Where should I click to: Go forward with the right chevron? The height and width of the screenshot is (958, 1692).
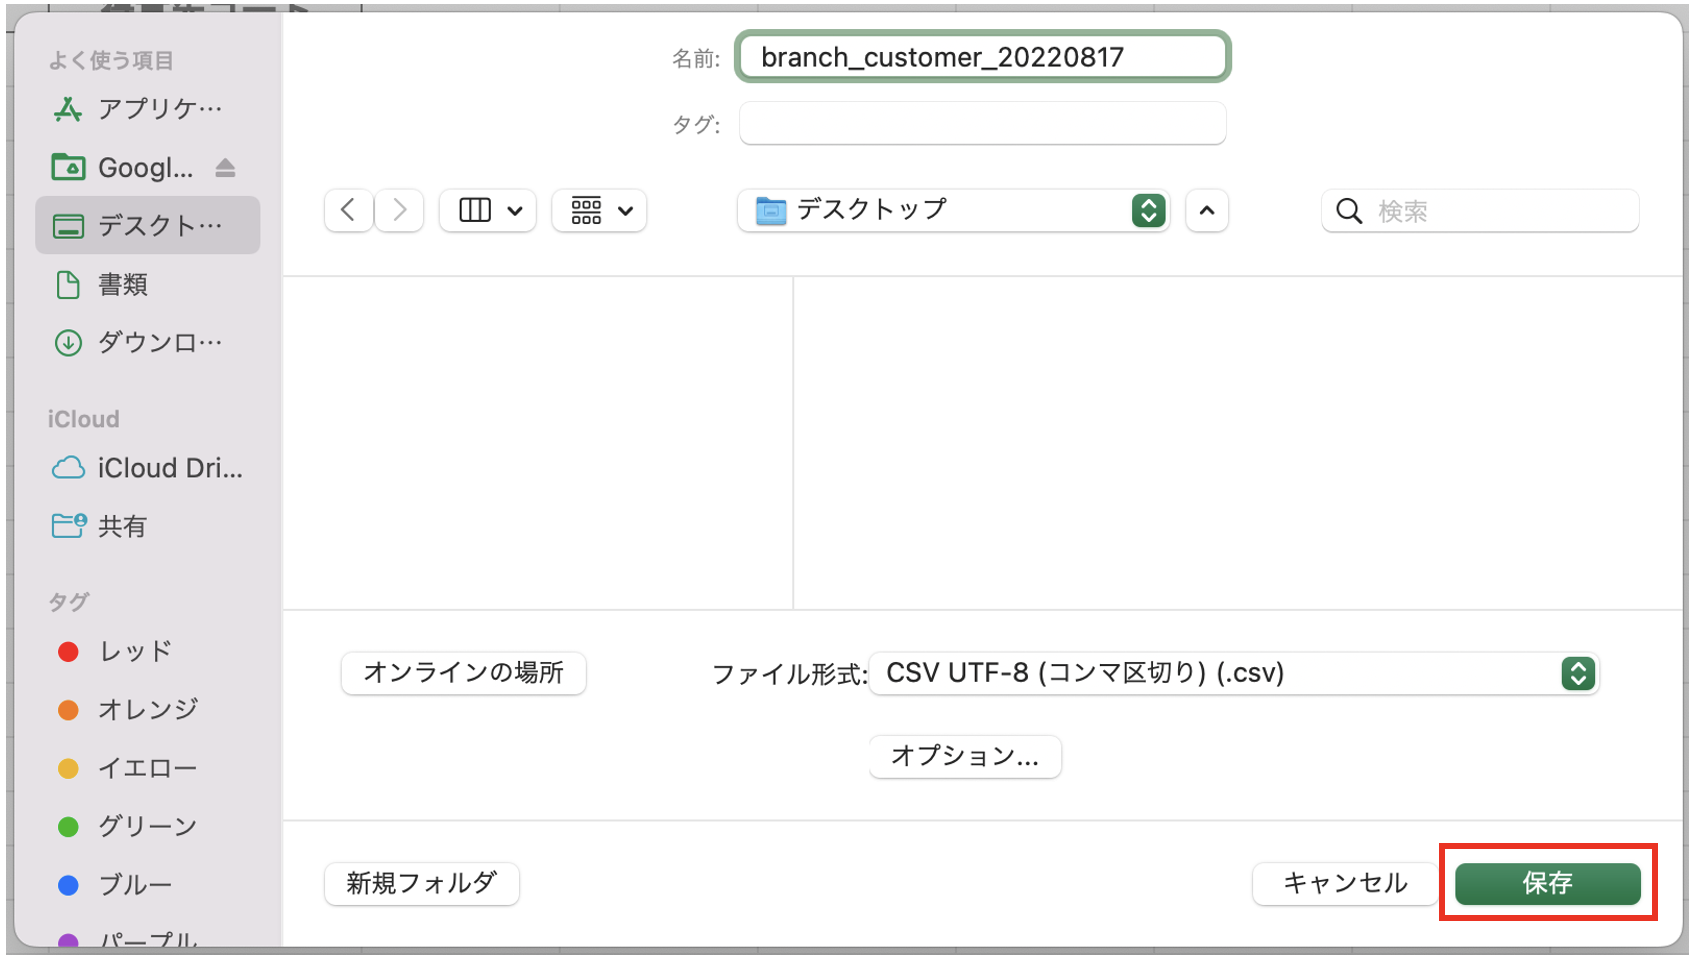point(399,210)
